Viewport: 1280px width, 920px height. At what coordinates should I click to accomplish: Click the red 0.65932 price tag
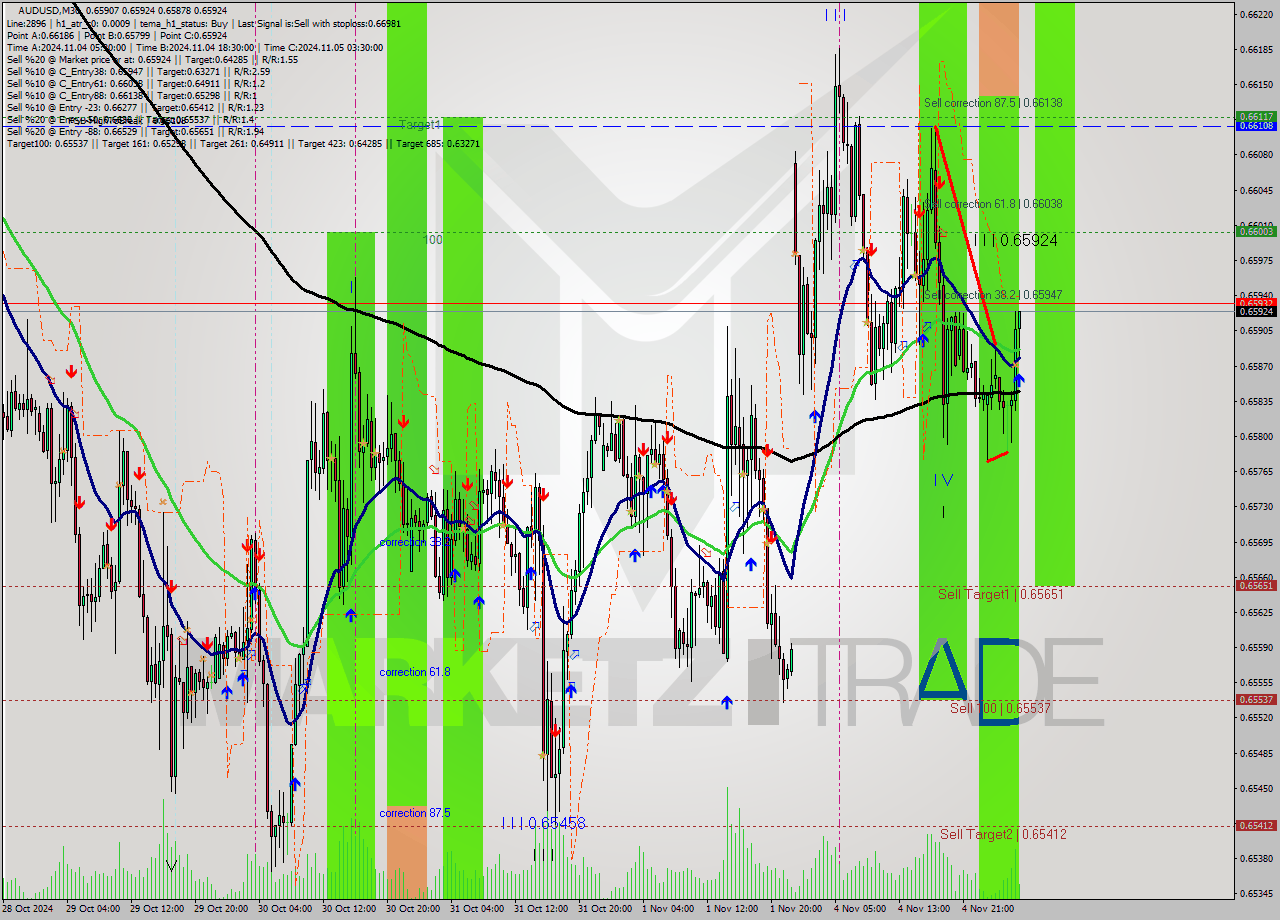[x=1256, y=302]
